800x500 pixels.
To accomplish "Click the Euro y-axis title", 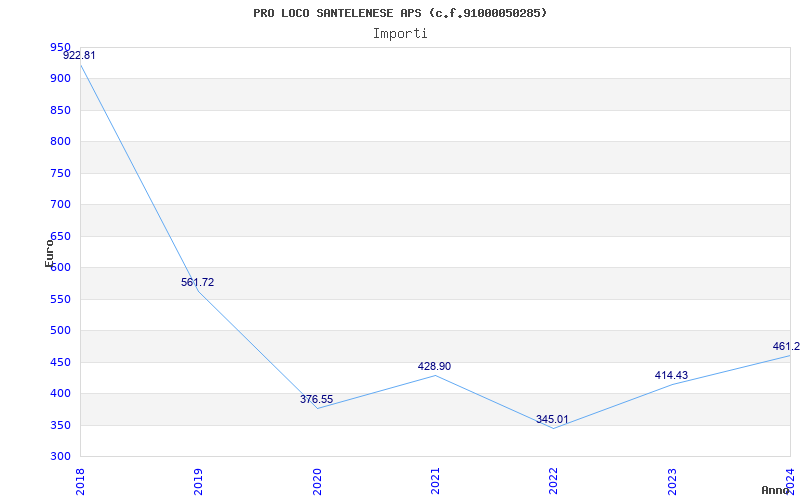I will [x=49, y=253].
